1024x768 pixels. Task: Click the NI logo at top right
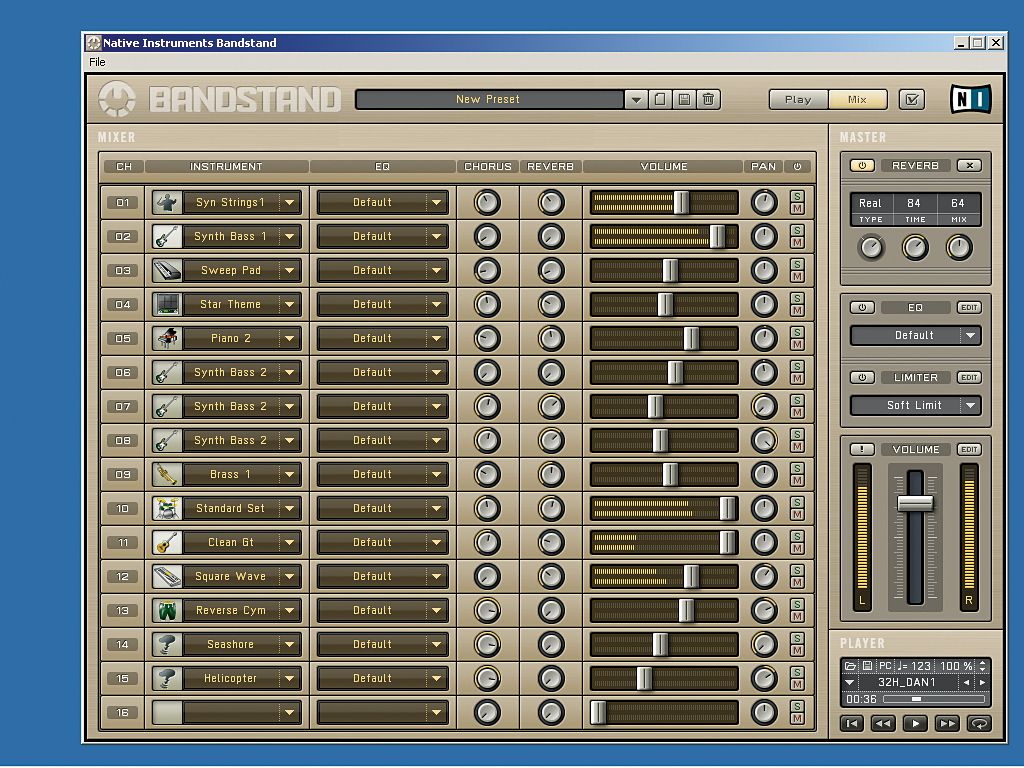(970, 99)
